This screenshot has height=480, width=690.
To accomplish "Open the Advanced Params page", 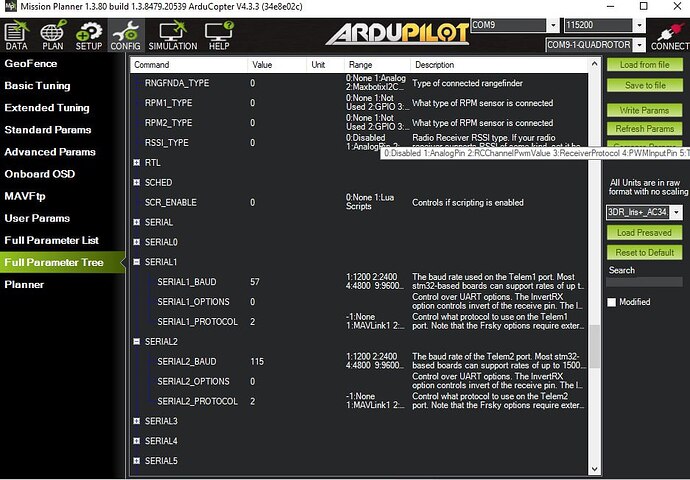I will tap(50, 152).
